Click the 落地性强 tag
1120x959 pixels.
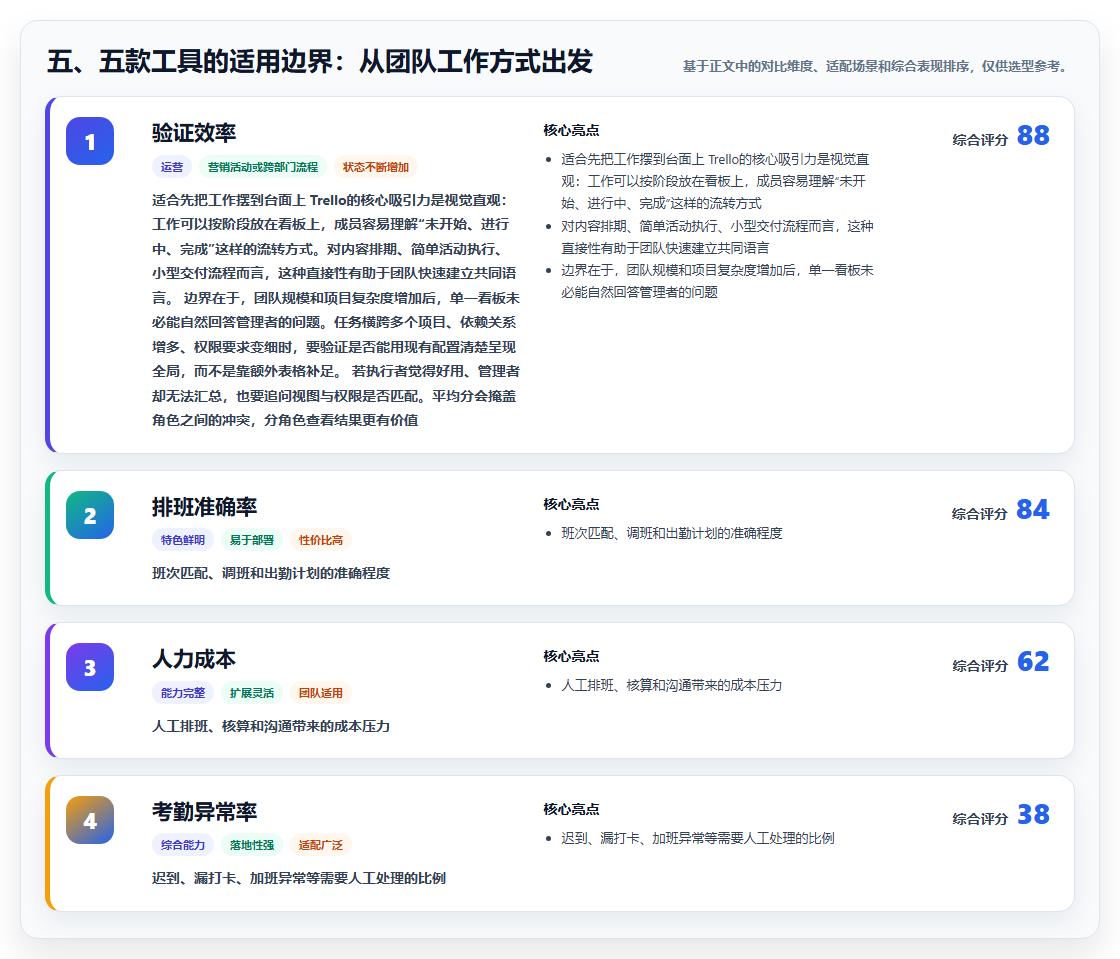(251, 845)
